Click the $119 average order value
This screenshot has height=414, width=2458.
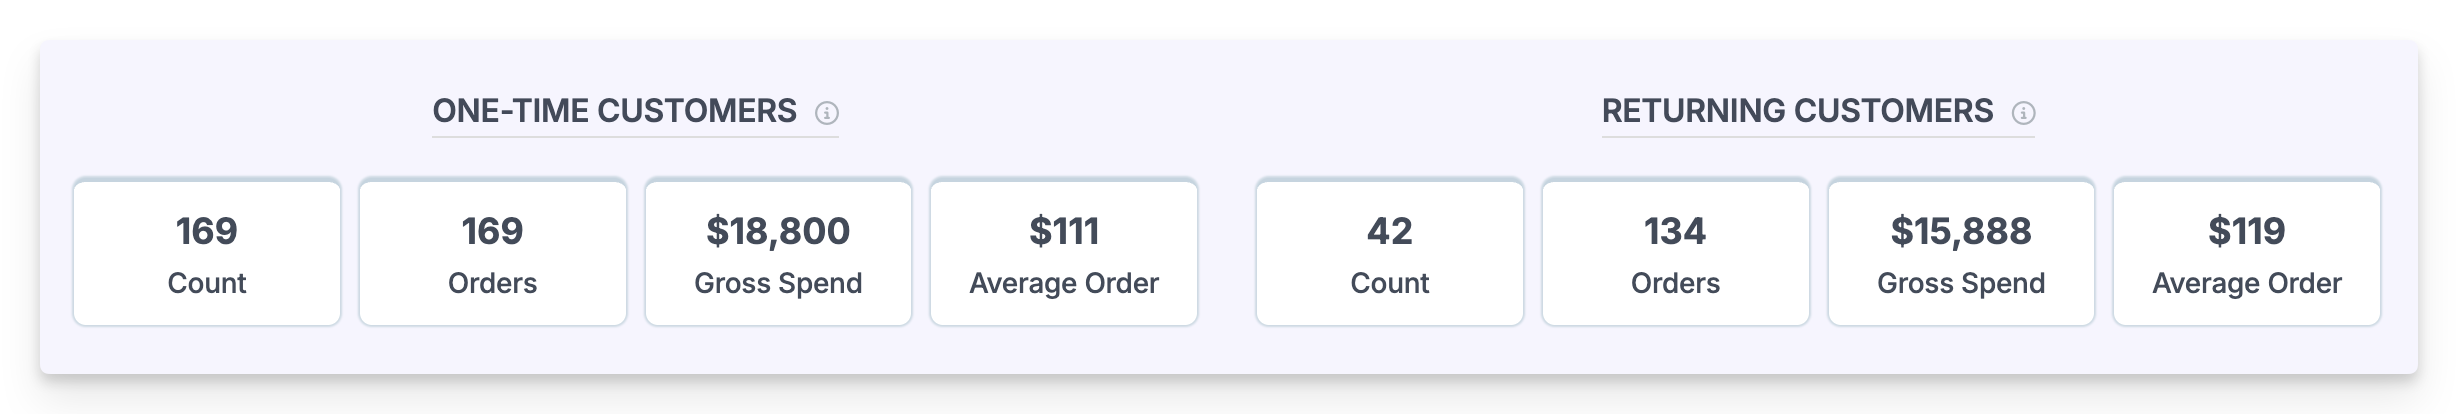[2247, 231]
